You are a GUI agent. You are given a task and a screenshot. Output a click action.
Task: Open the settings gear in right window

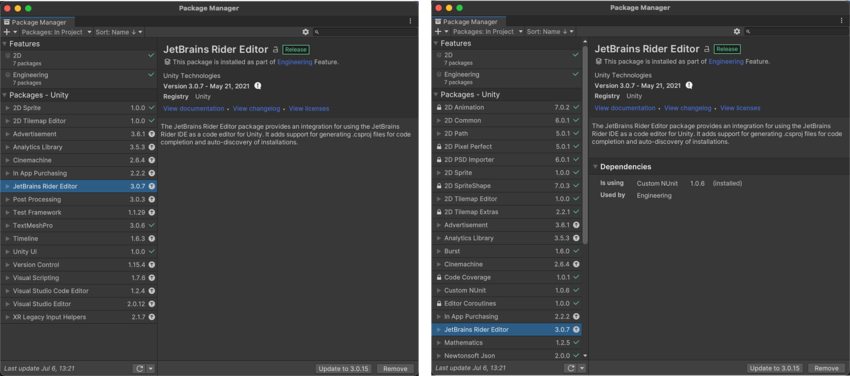coord(737,32)
